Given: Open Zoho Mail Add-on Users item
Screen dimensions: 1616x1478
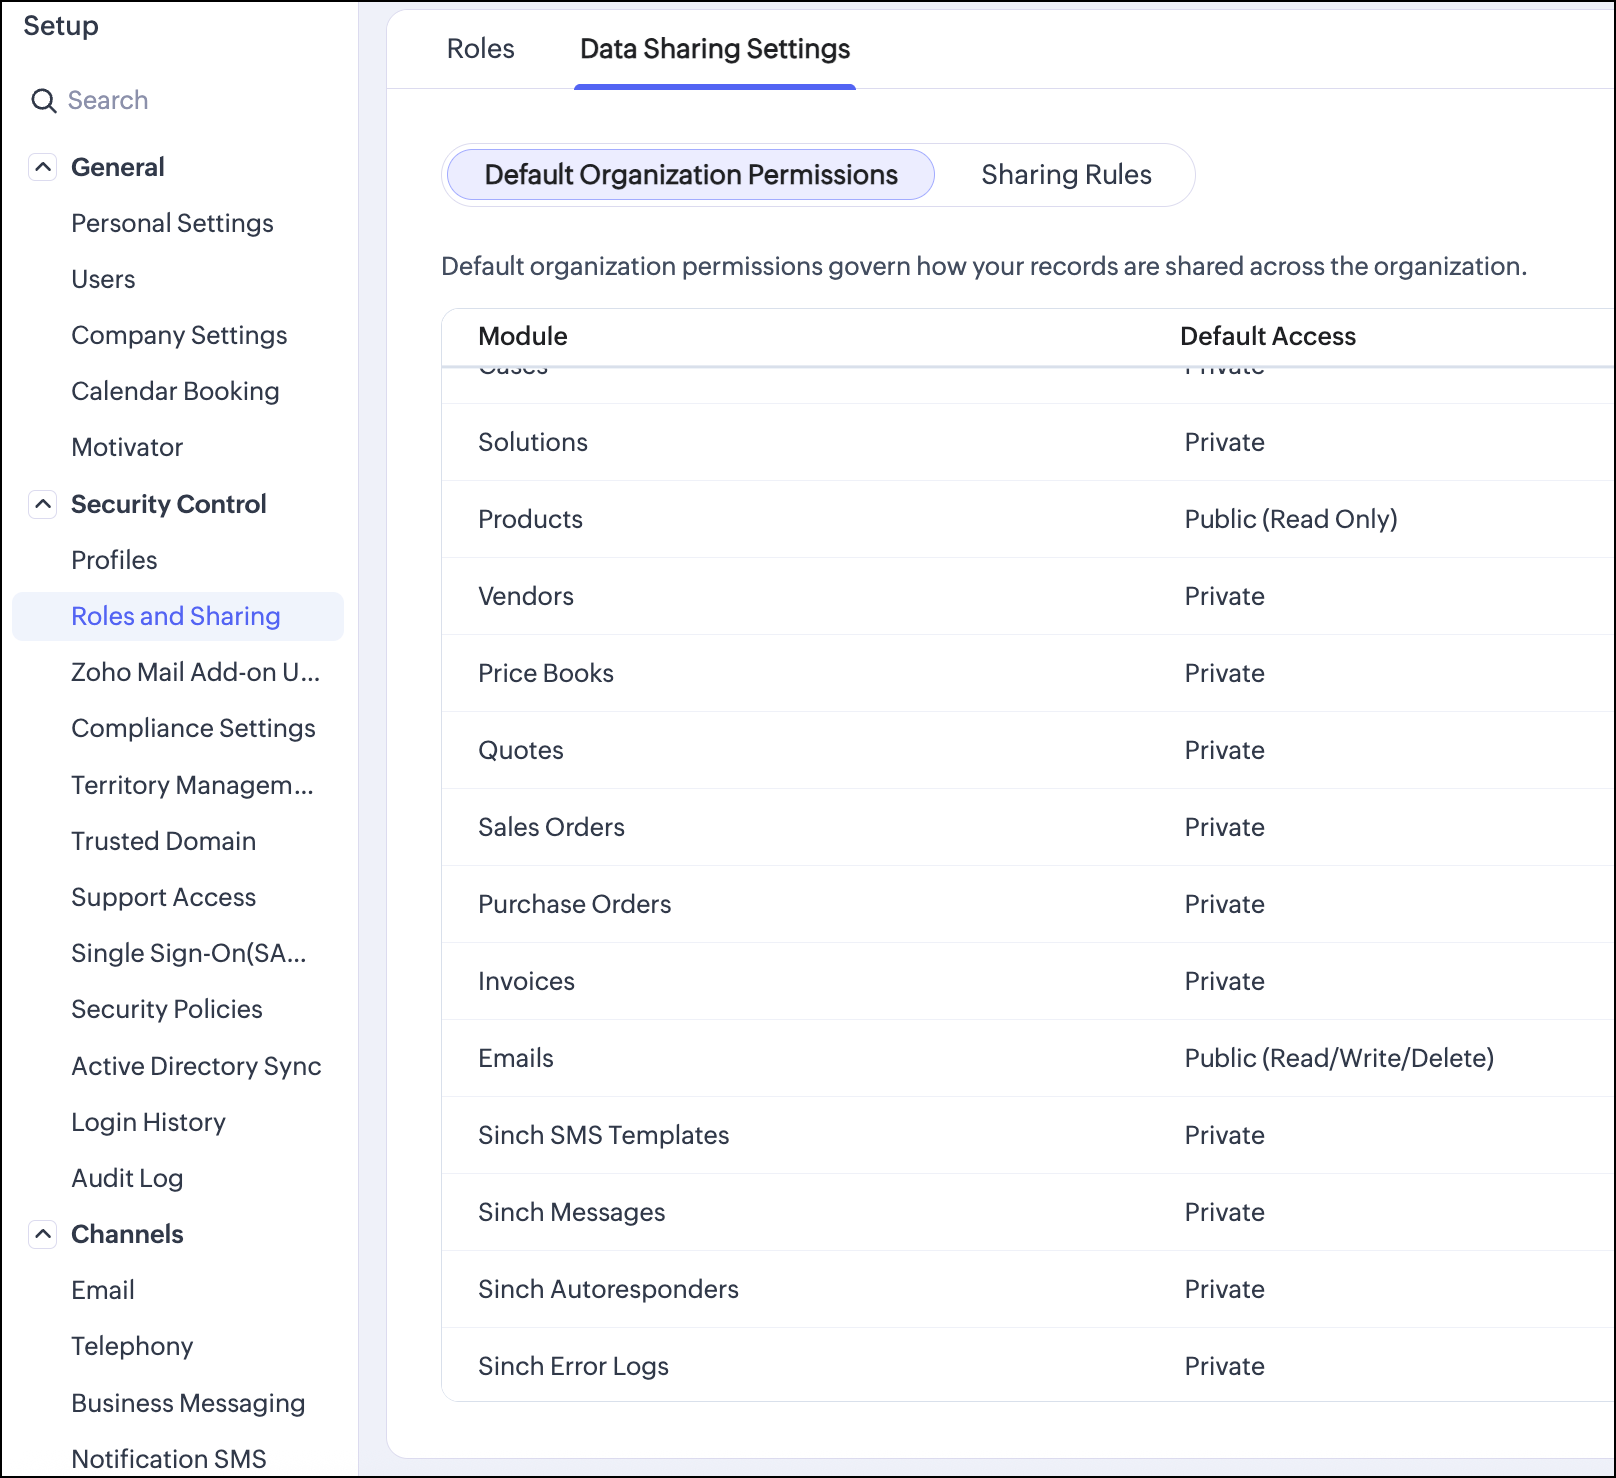Looking at the screenshot, I should (195, 672).
